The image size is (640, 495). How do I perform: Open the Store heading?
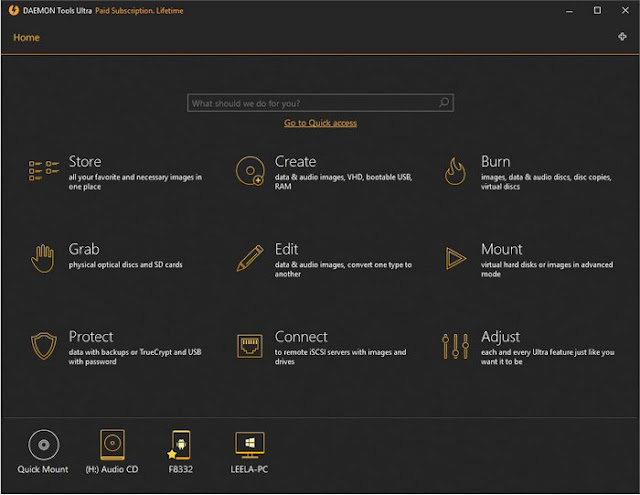tap(85, 162)
